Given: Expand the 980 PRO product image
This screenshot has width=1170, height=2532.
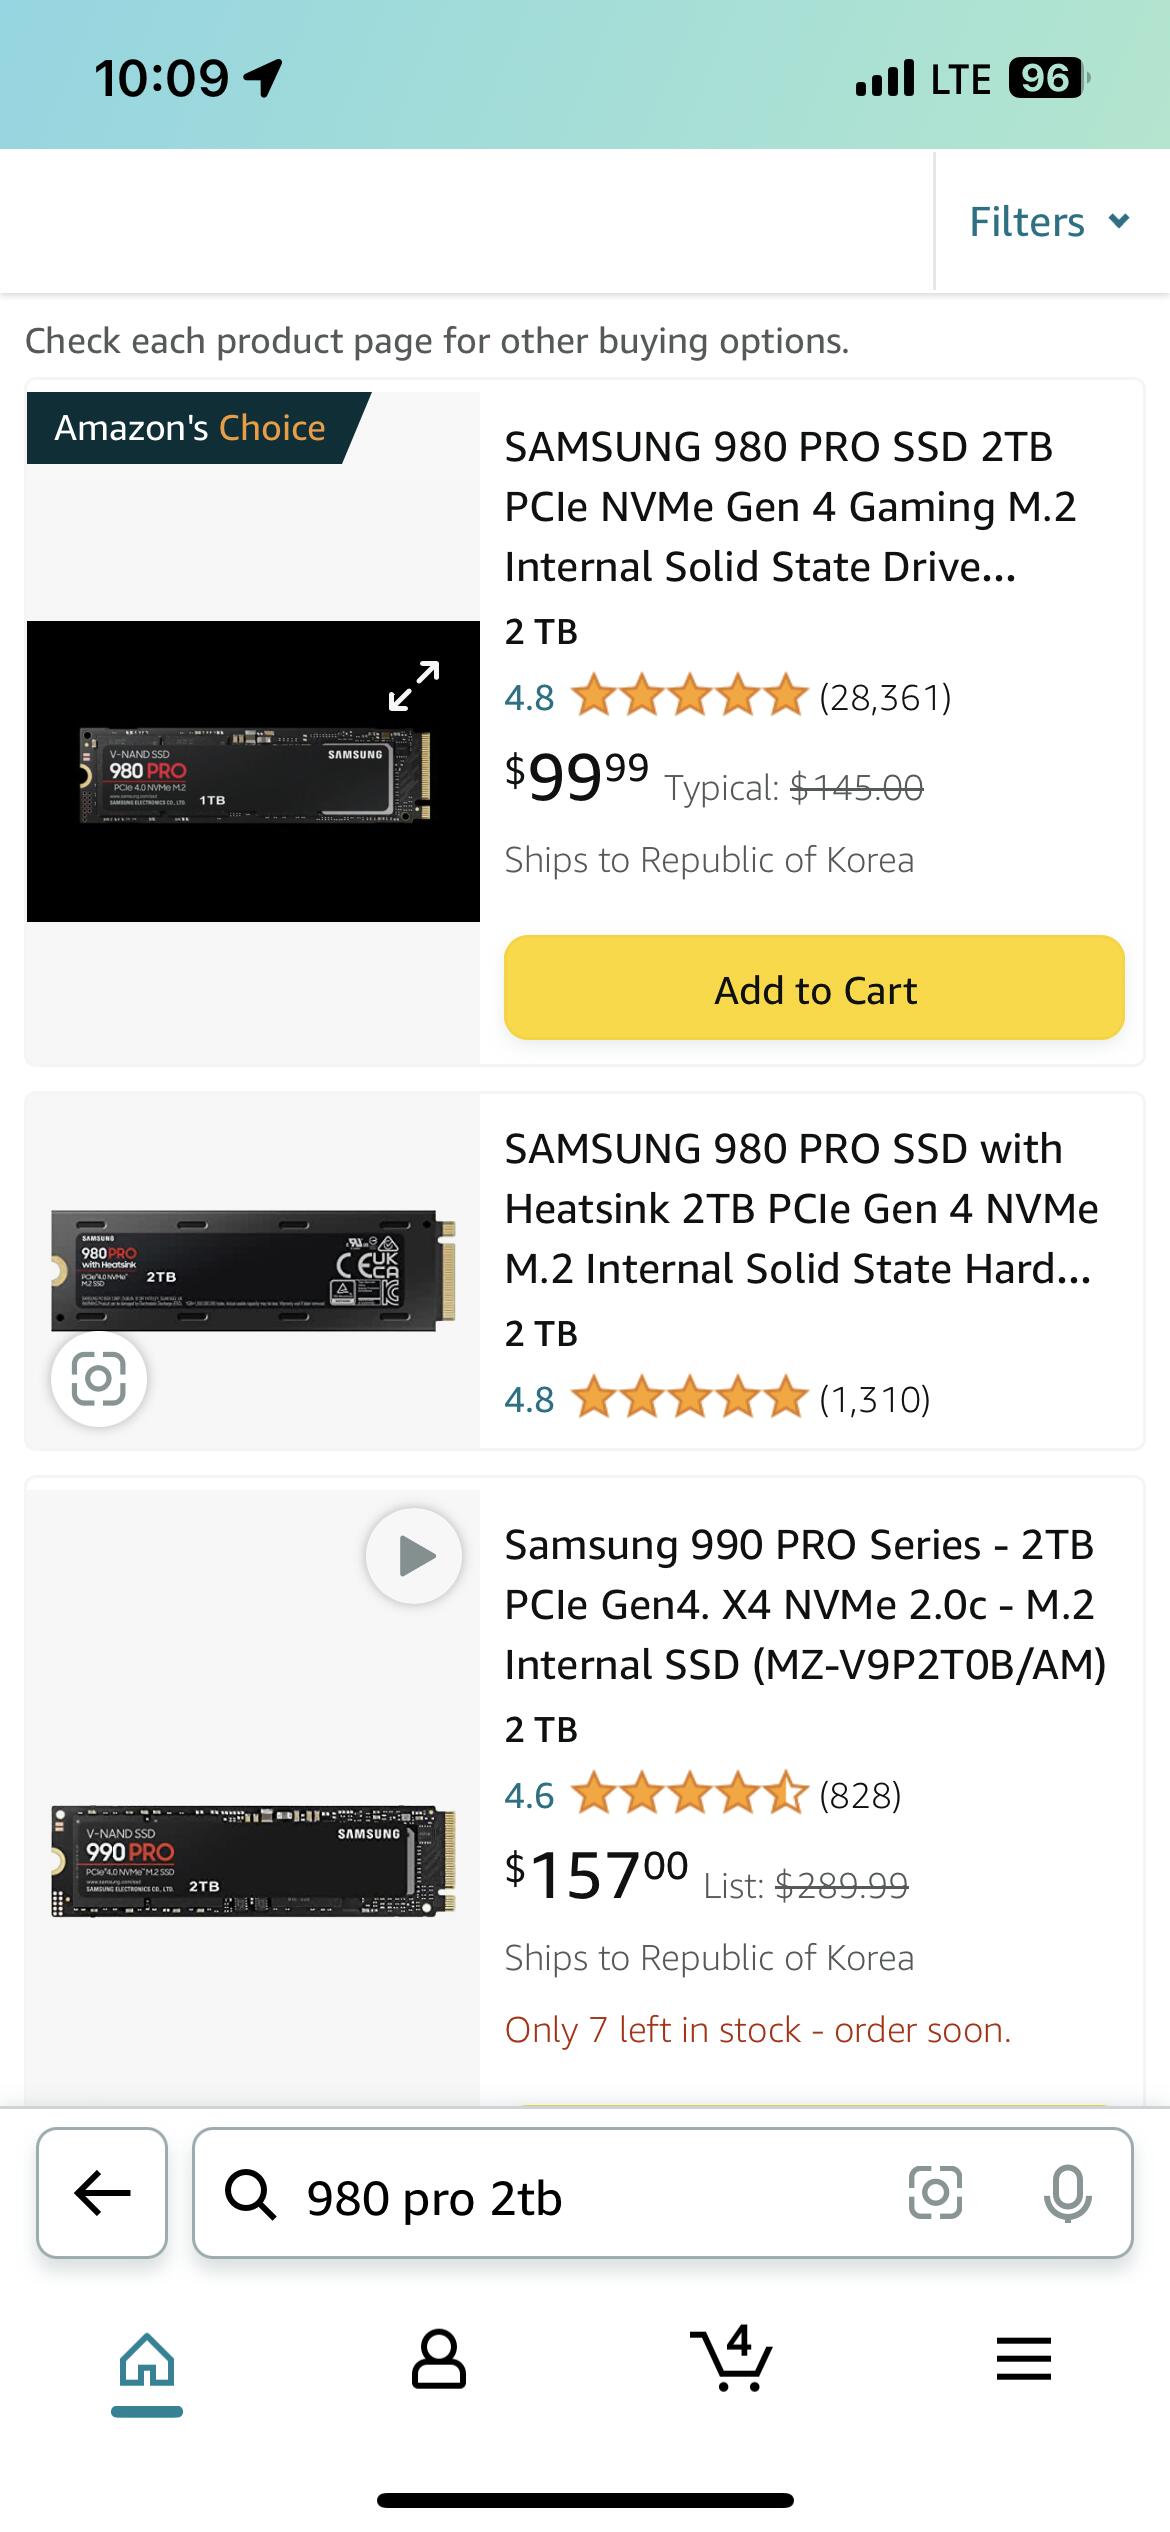Looking at the screenshot, I should point(414,686).
